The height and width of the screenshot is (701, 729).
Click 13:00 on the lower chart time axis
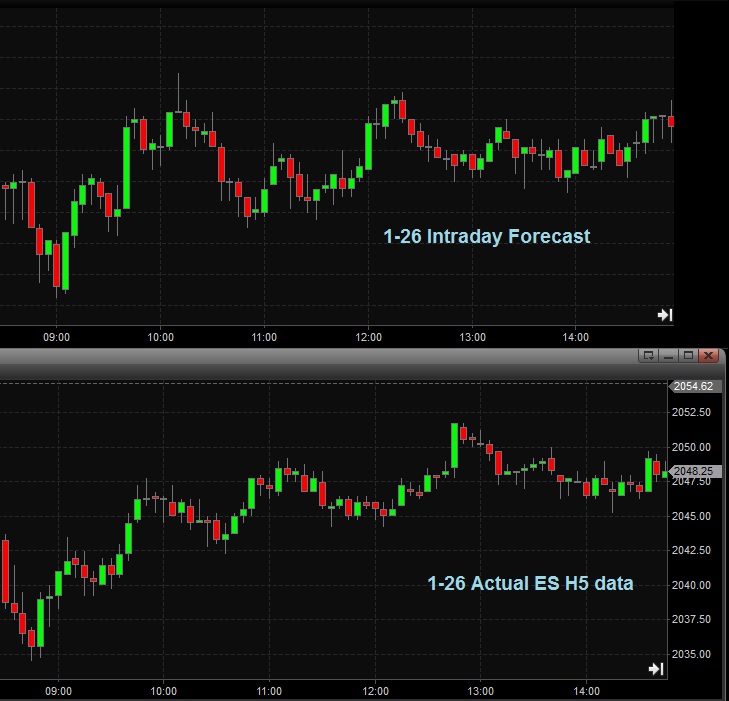481,690
